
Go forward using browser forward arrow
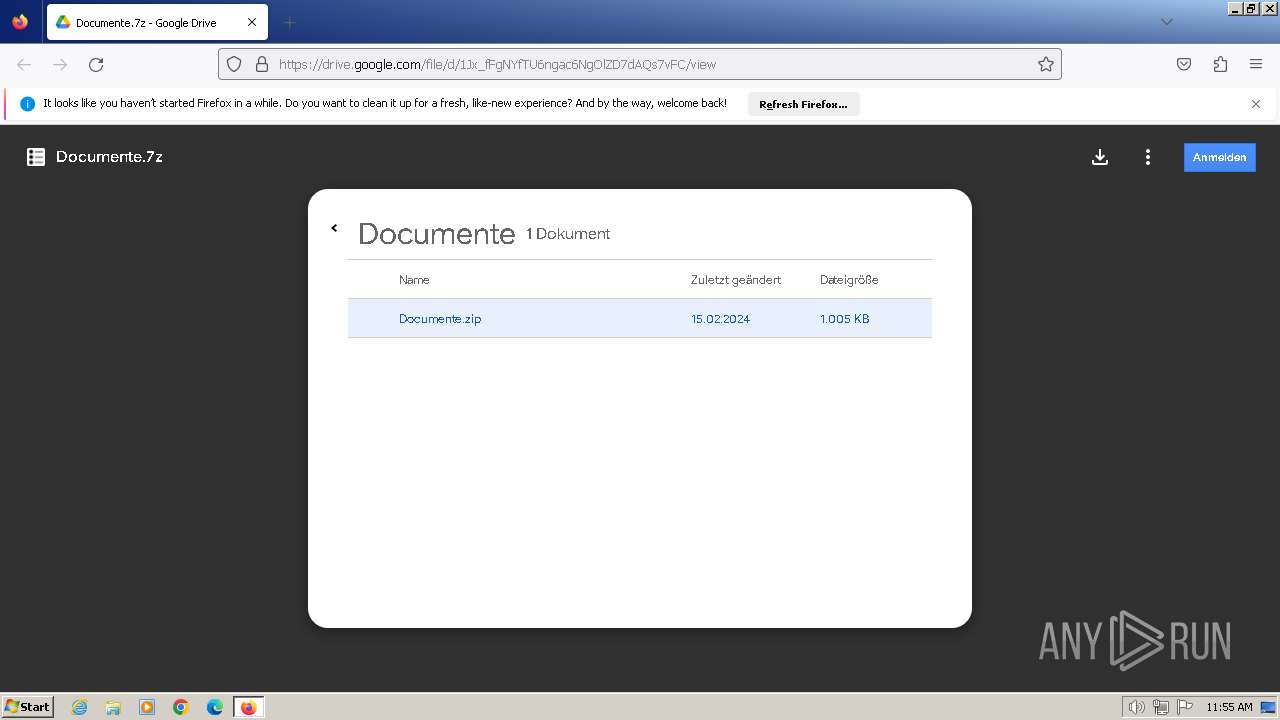60,64
